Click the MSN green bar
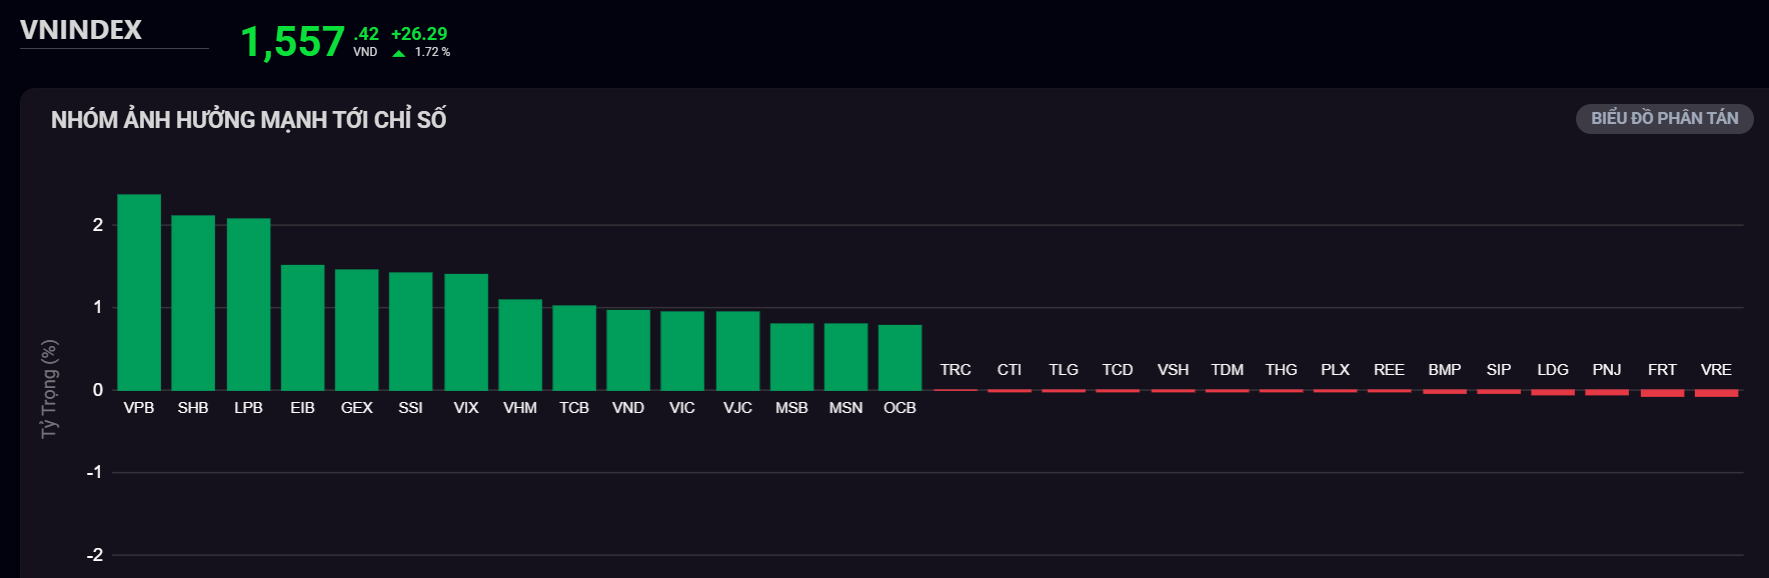Viewport: 1769px width, 578px height. (x=846, y=356)
